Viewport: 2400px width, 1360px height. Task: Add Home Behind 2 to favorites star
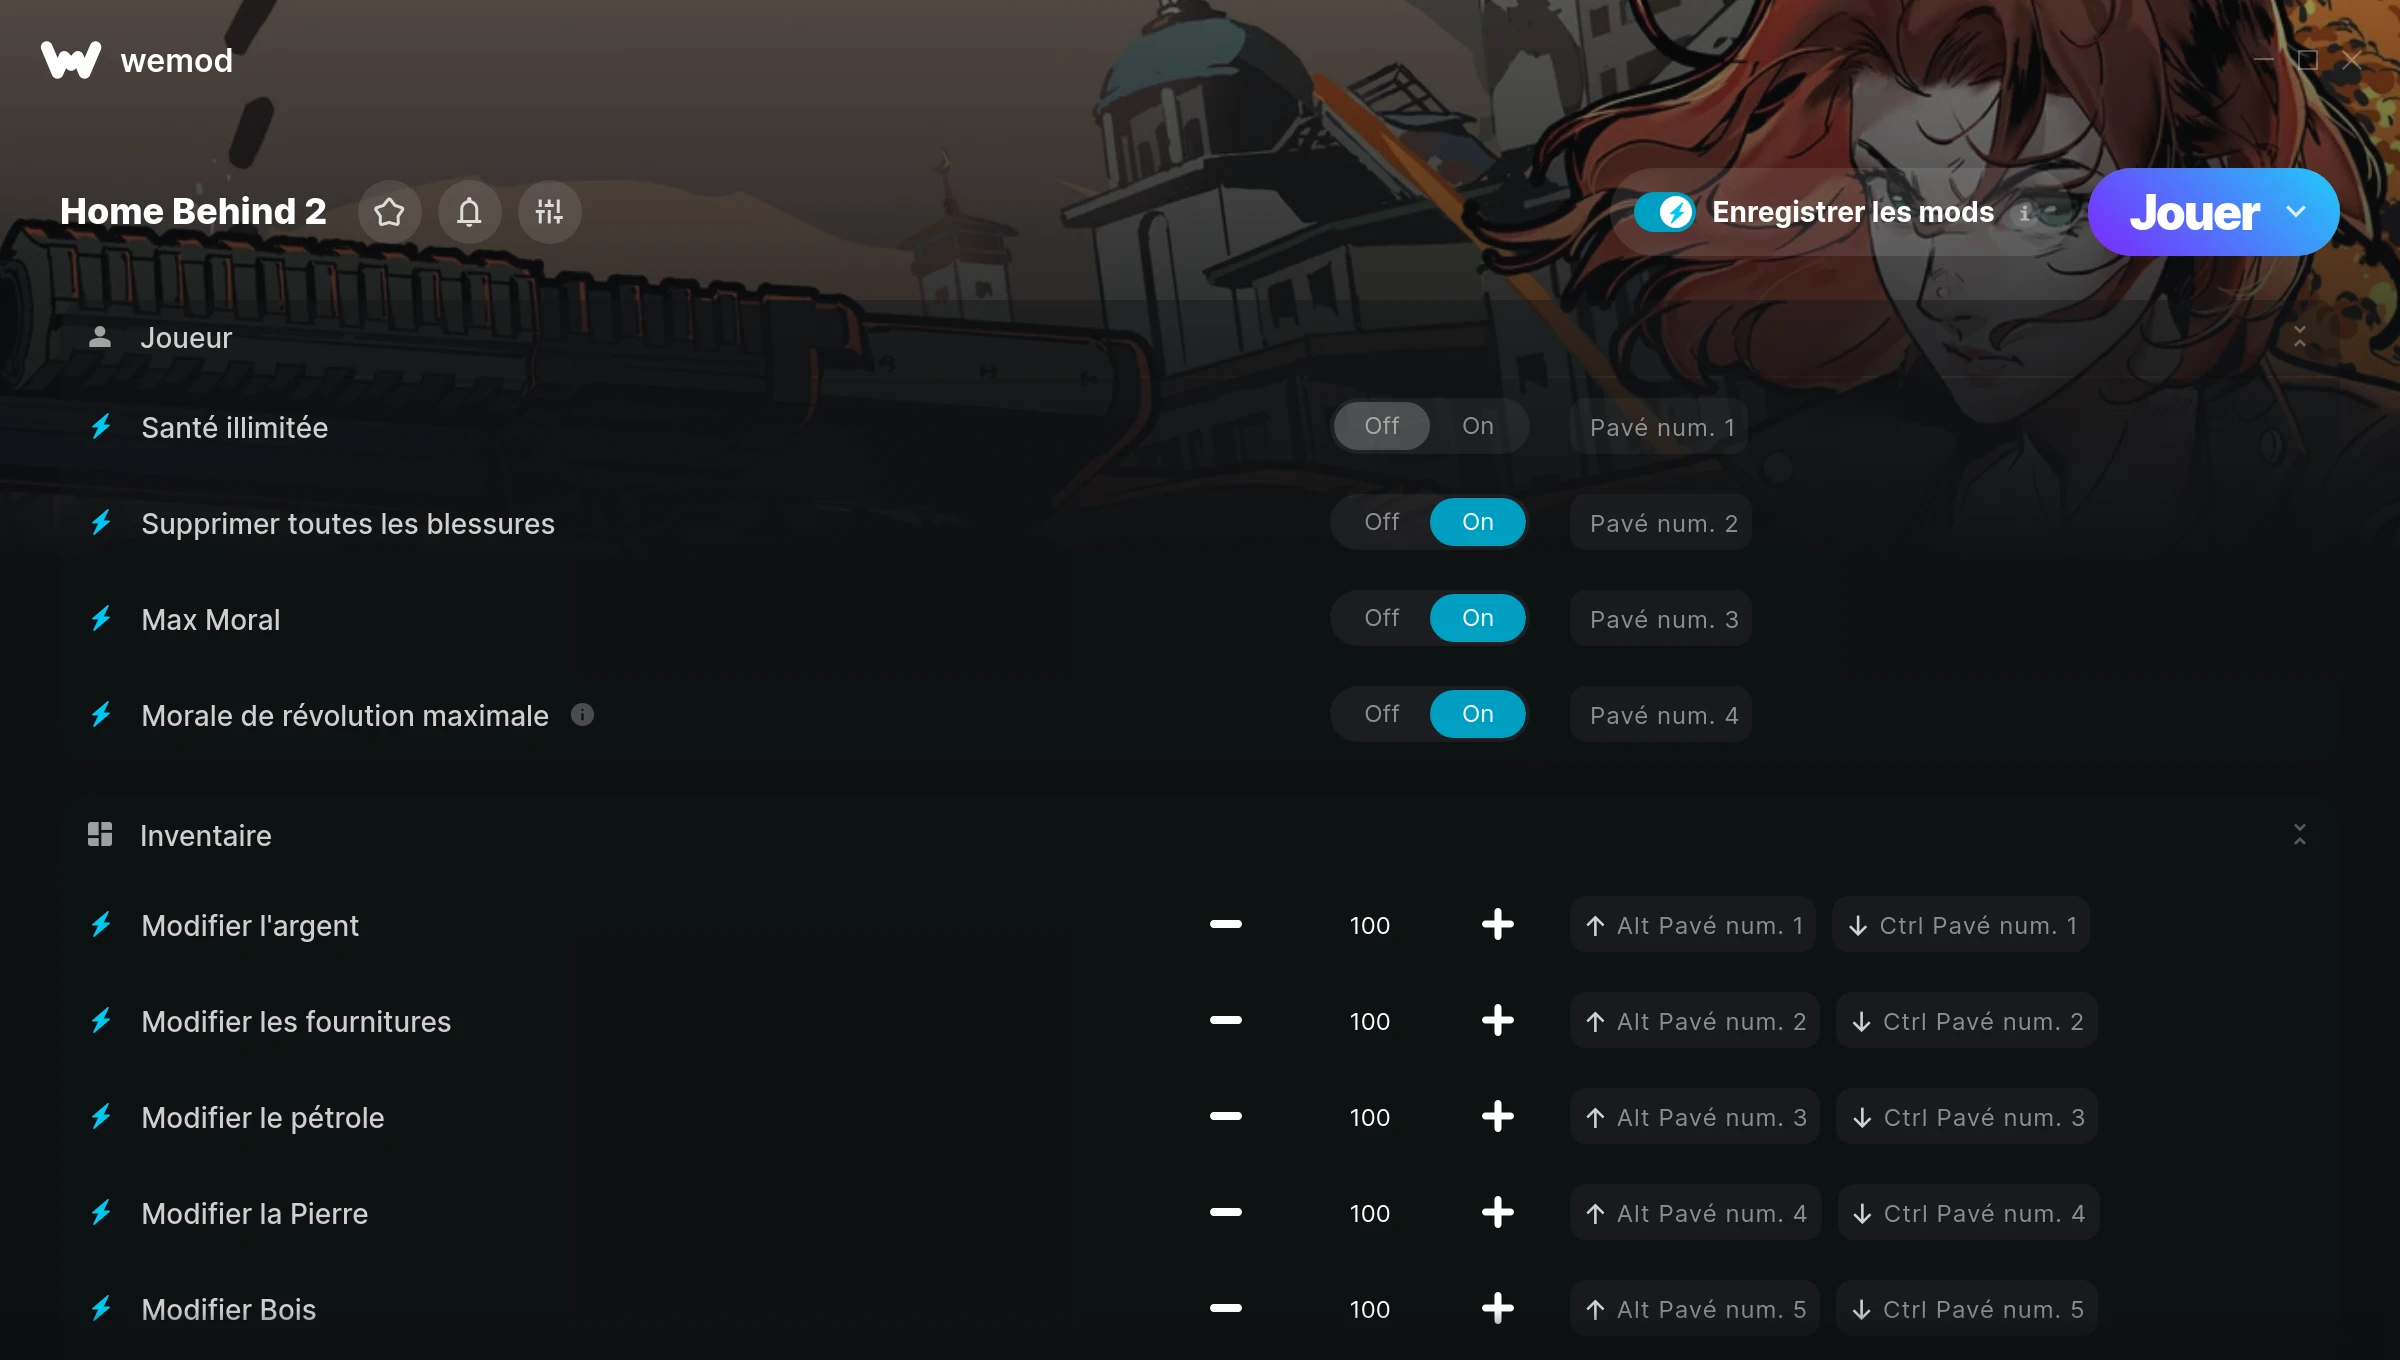390,212
